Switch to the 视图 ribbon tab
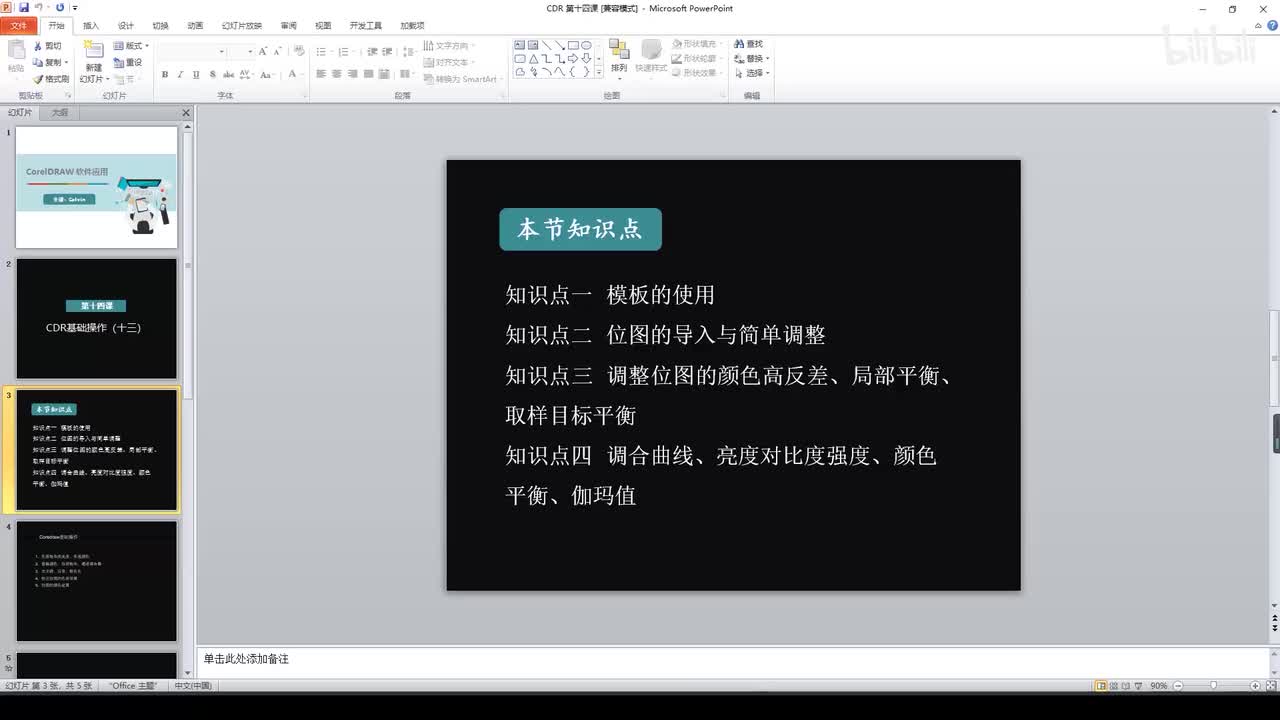The width and height of the screenshot is (1280, 720). [323, 26]
